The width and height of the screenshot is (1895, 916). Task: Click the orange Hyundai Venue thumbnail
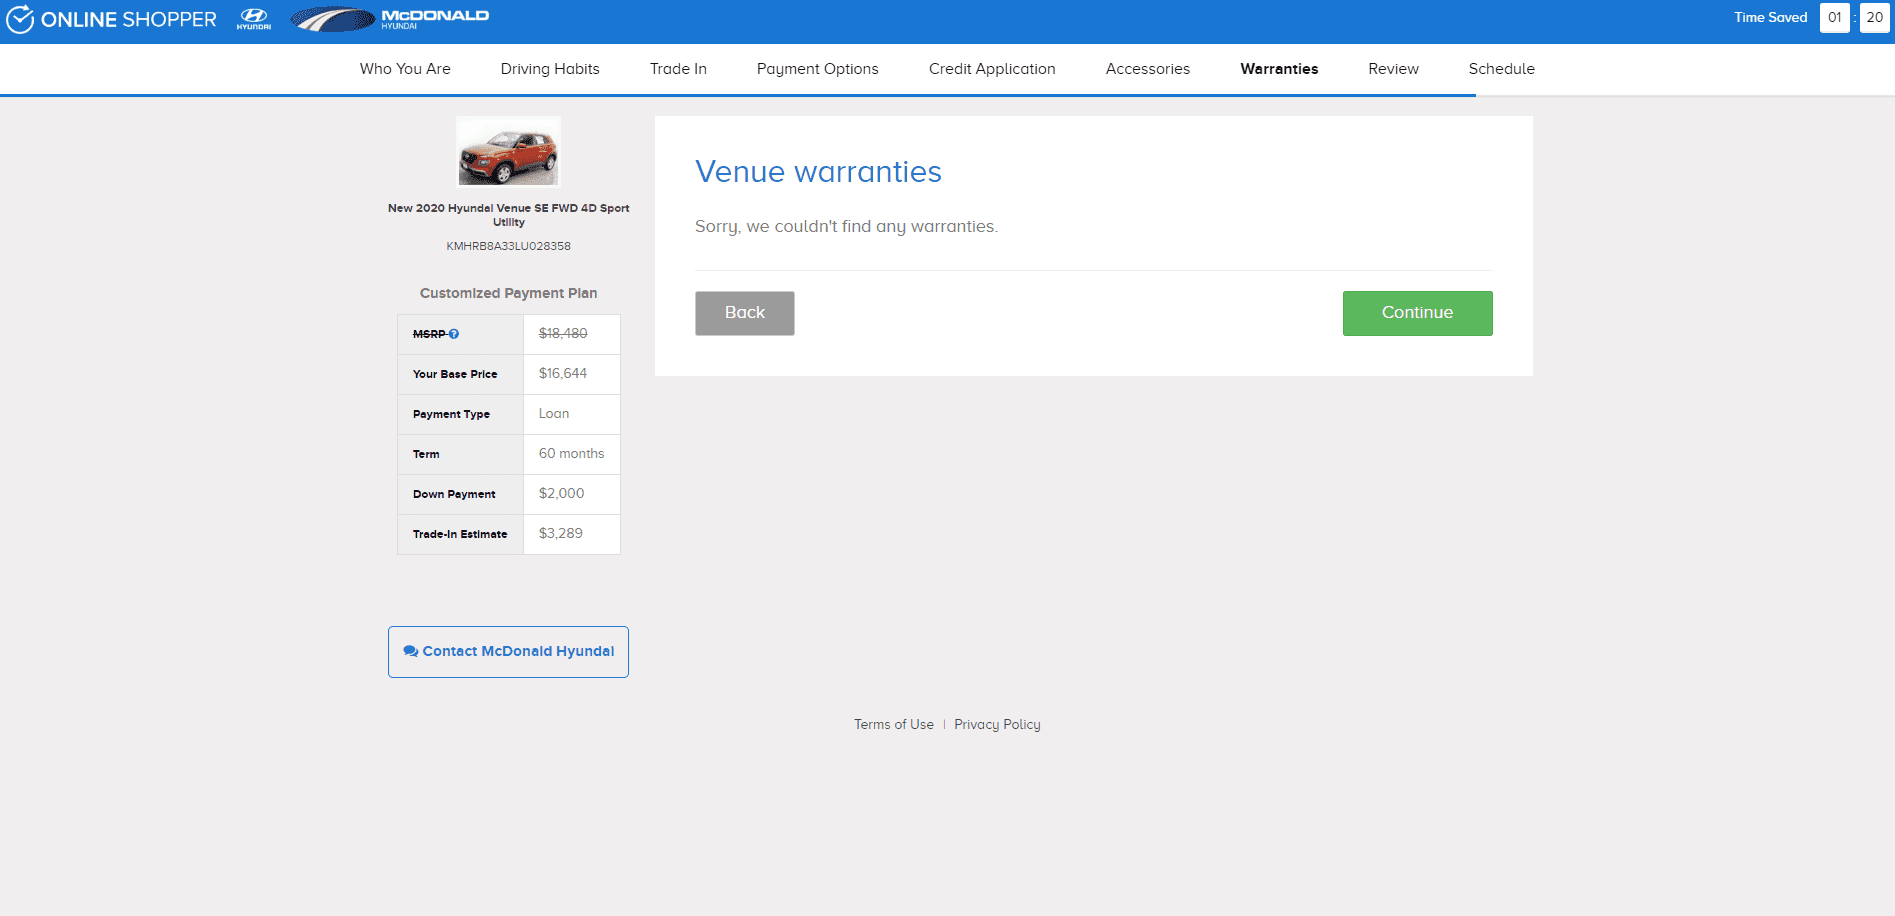click(x=508, y=152)
